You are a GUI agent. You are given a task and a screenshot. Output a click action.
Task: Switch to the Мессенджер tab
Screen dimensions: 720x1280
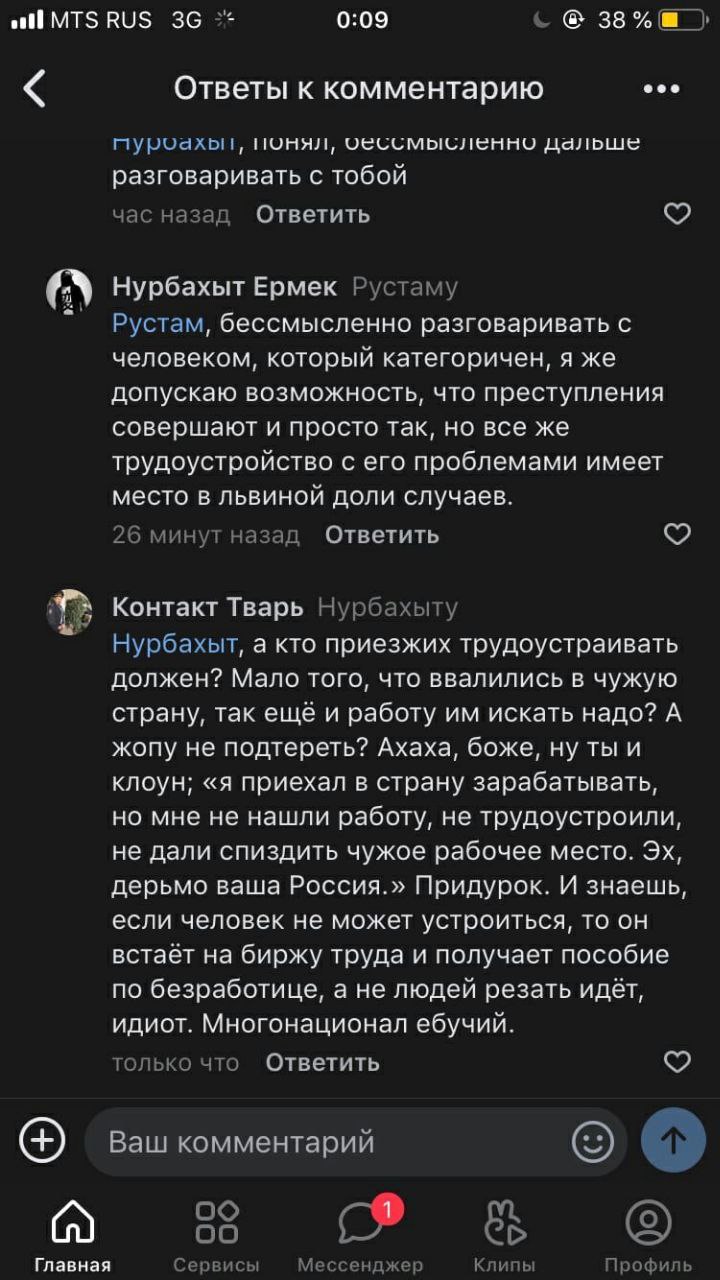[360, 1237]
